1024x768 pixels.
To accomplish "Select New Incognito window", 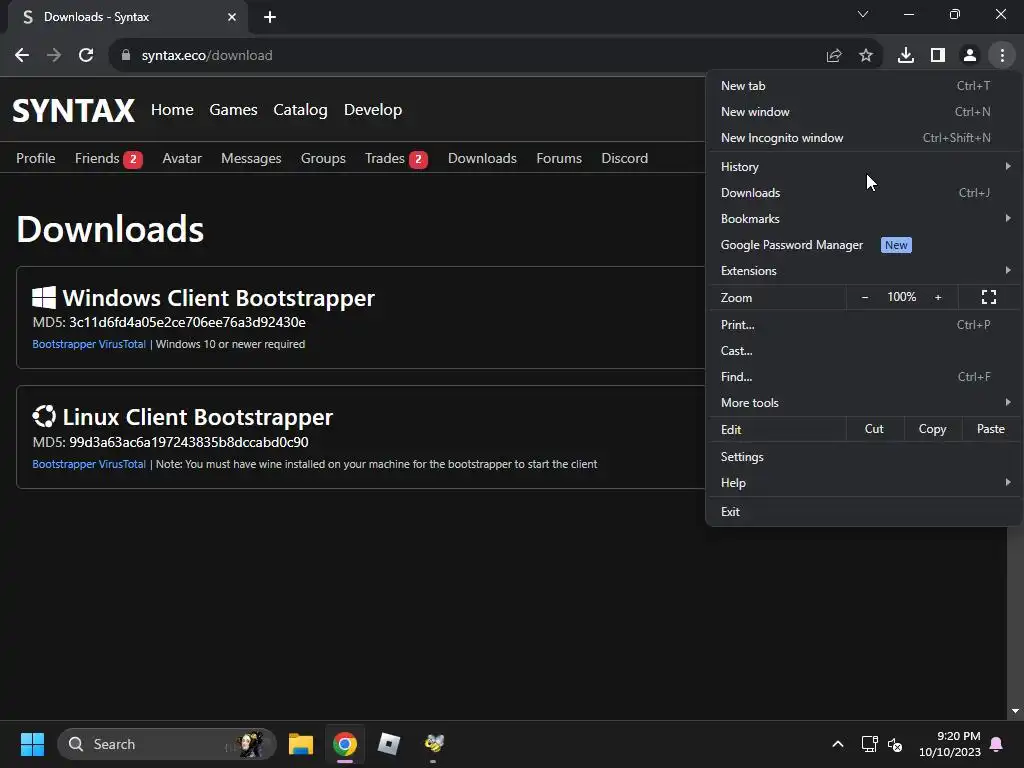I will (x=864, y=138).
